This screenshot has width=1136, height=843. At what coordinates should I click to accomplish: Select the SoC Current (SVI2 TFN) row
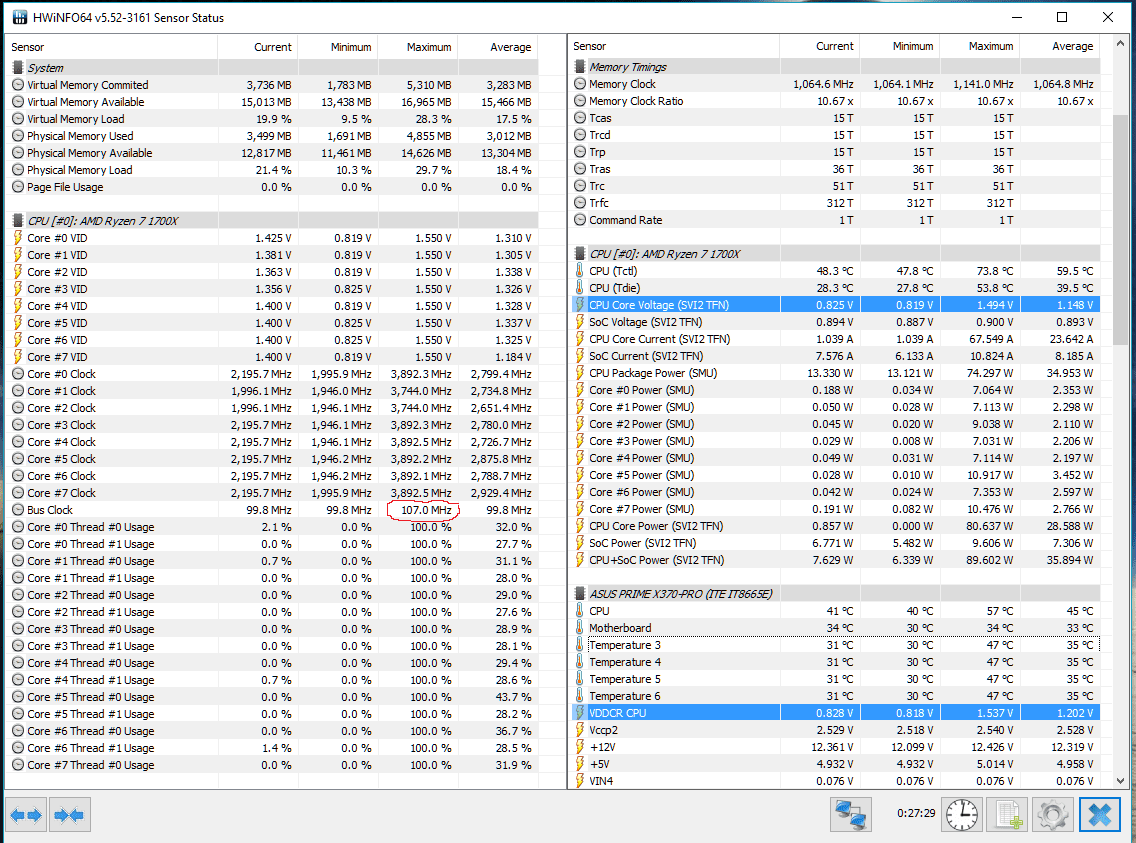point(836,356)
